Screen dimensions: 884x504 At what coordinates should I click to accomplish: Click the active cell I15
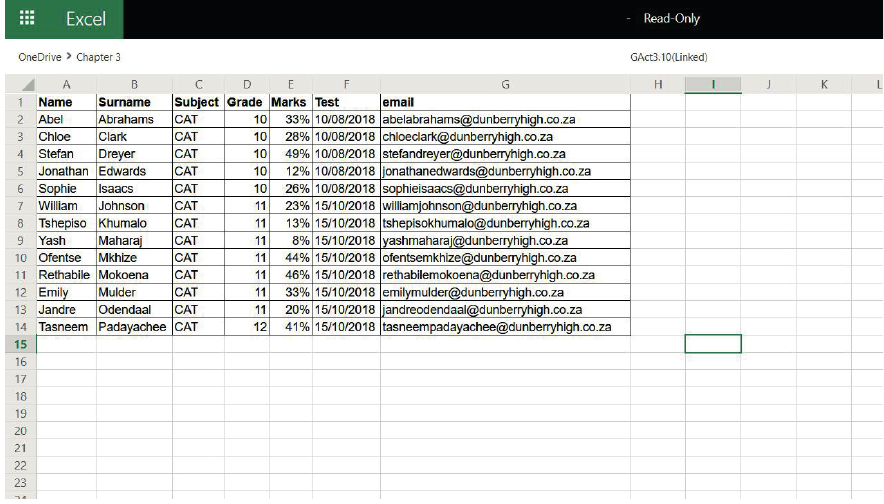coord(713,344)
